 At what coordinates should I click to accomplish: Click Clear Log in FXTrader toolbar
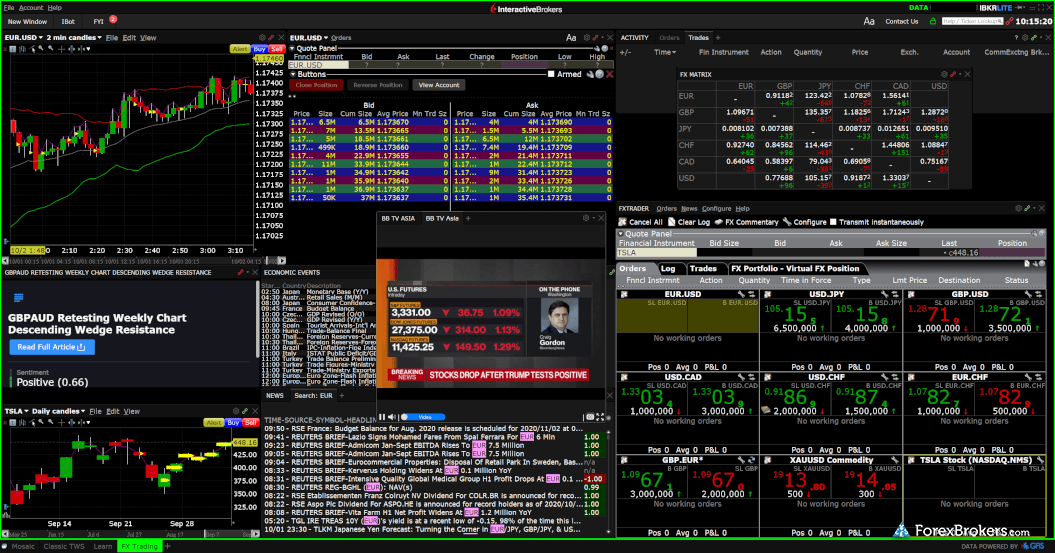click(689, 222)
